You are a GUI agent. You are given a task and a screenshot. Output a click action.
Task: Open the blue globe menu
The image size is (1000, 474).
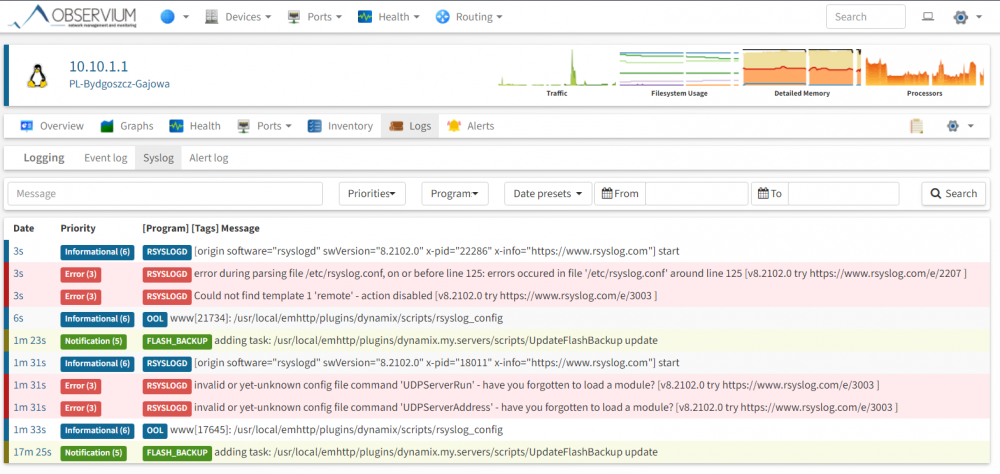[174, 17]
